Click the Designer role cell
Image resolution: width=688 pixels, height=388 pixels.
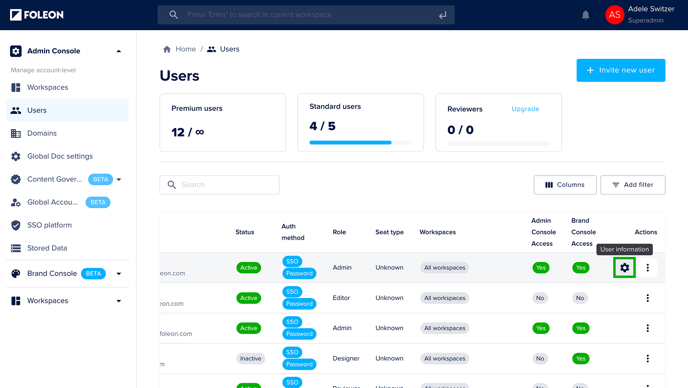346,359
